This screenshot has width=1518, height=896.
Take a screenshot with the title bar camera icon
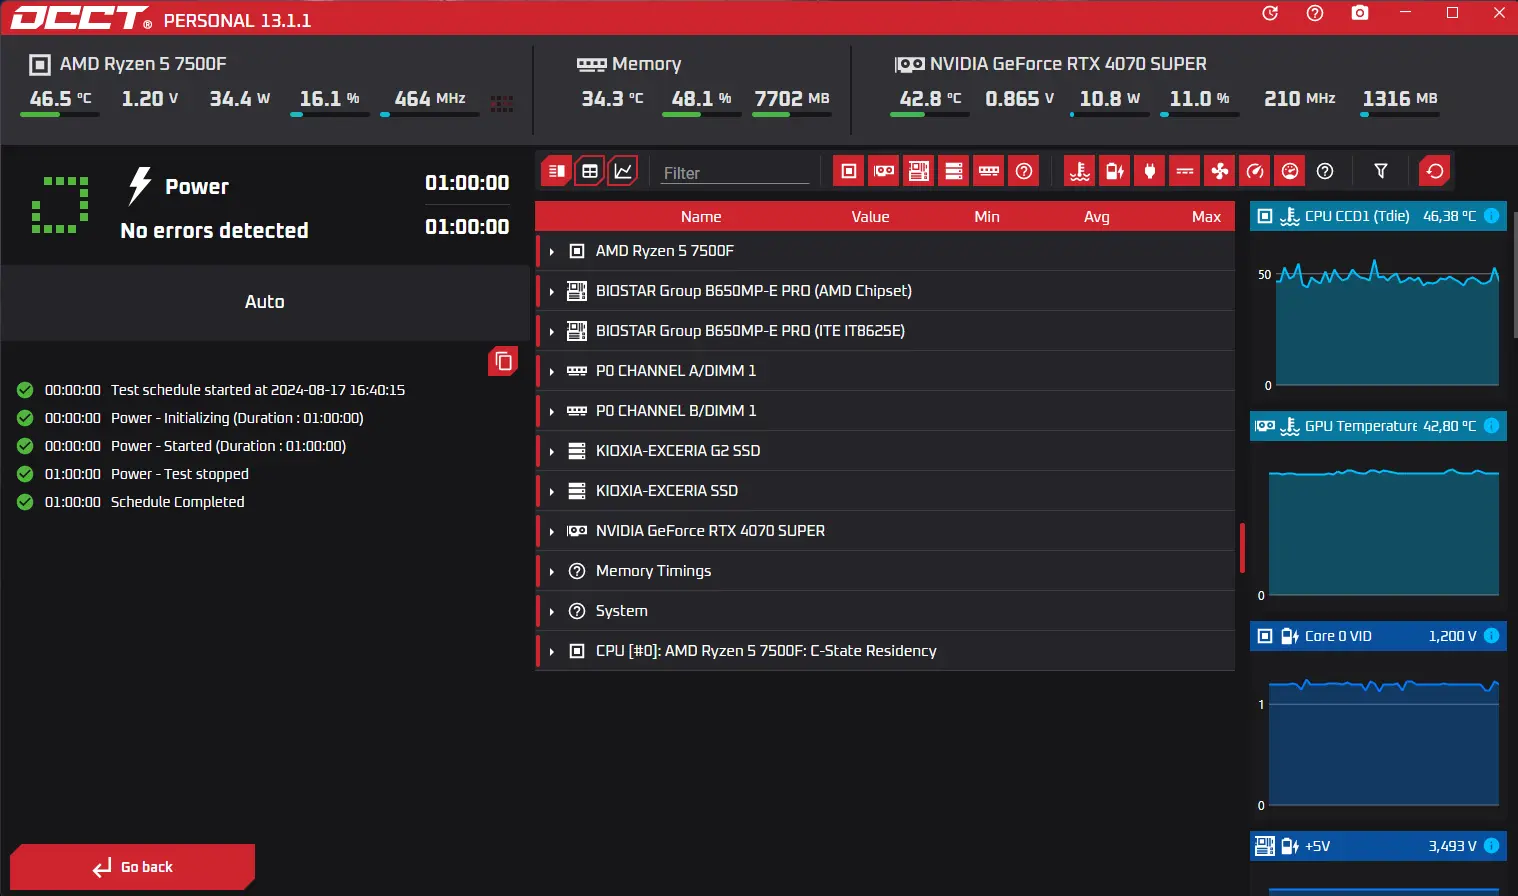(x=1360, y=13)
